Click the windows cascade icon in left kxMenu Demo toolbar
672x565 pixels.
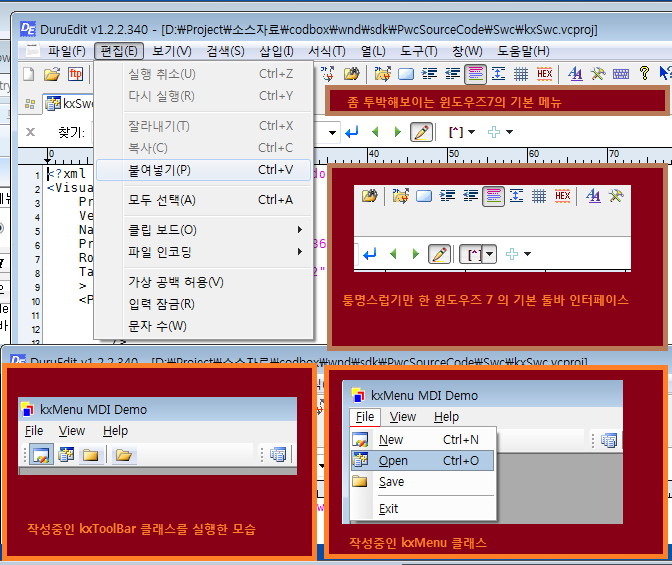[278, 454]
